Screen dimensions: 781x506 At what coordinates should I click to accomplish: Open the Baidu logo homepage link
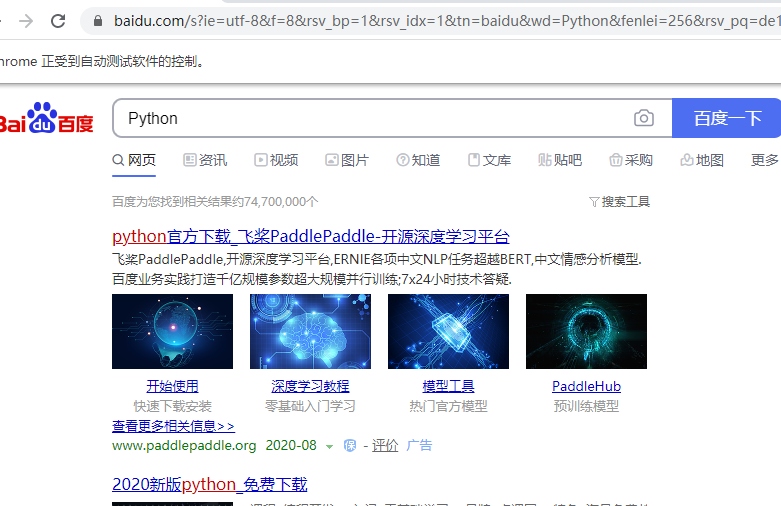click(x=46, y=119)
